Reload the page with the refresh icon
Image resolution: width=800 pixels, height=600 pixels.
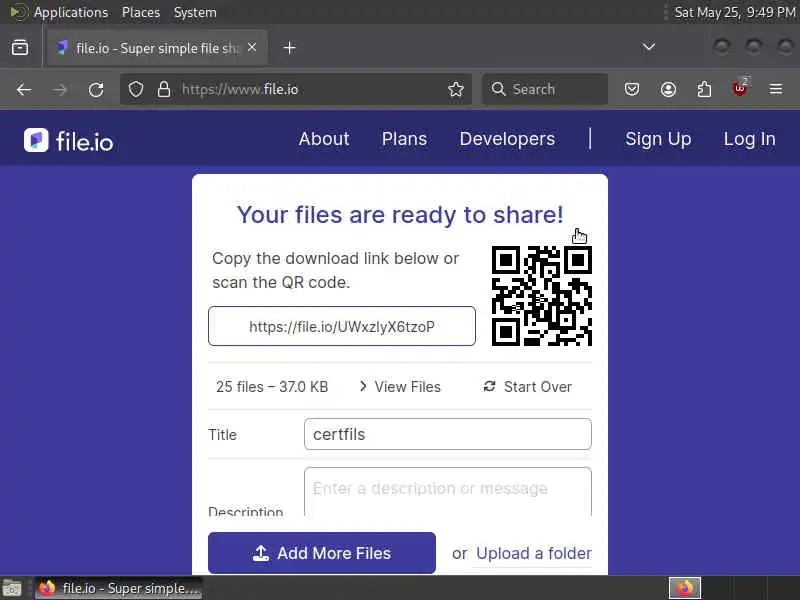tap(96, 90)
